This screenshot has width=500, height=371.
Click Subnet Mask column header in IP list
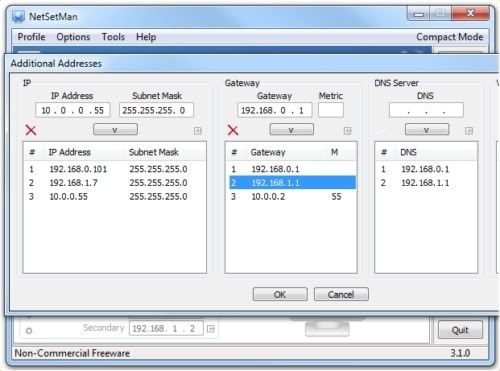pyautogui.click(x=165, y=152)
